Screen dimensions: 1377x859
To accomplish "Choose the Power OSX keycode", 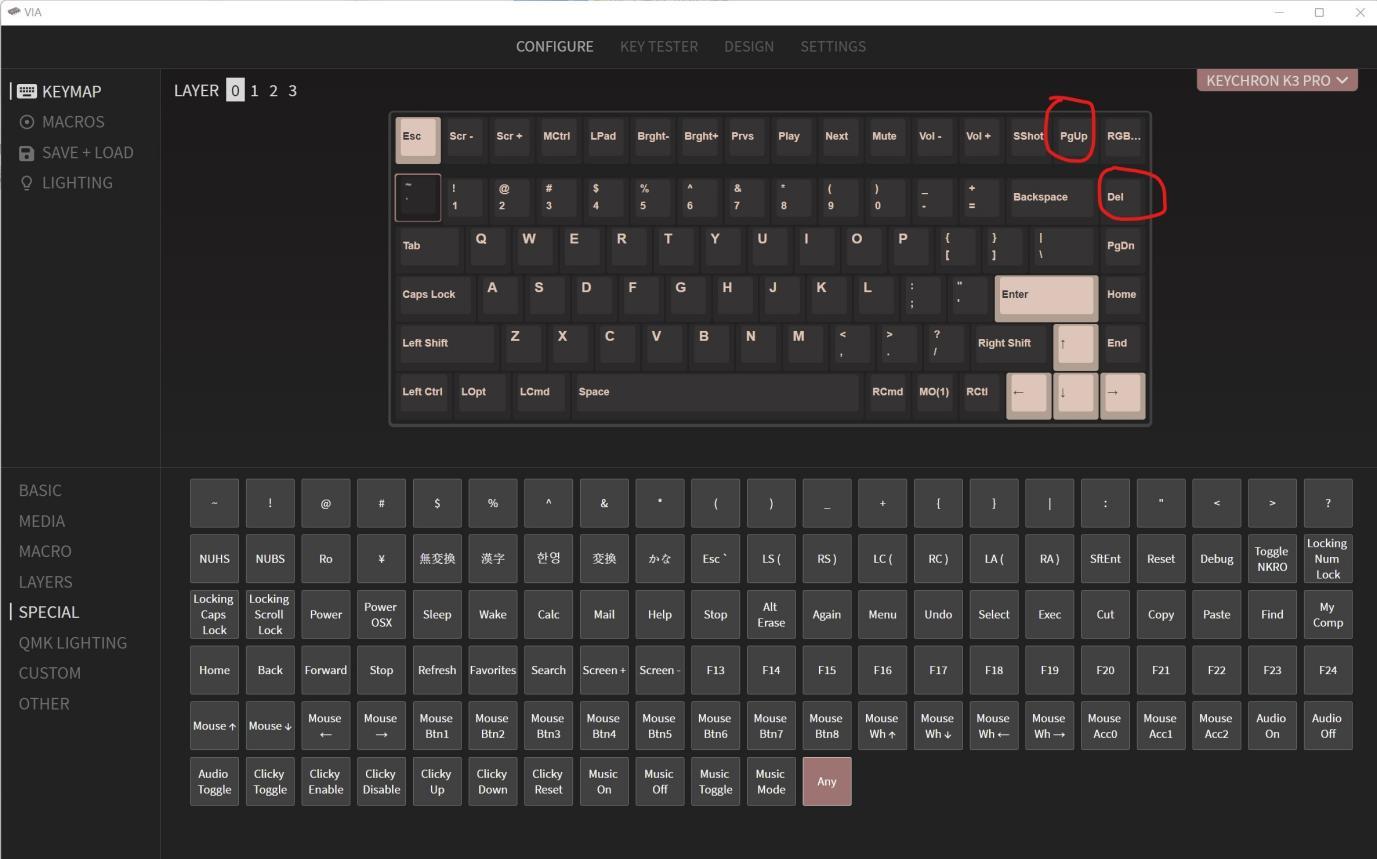I will [381, 615].
